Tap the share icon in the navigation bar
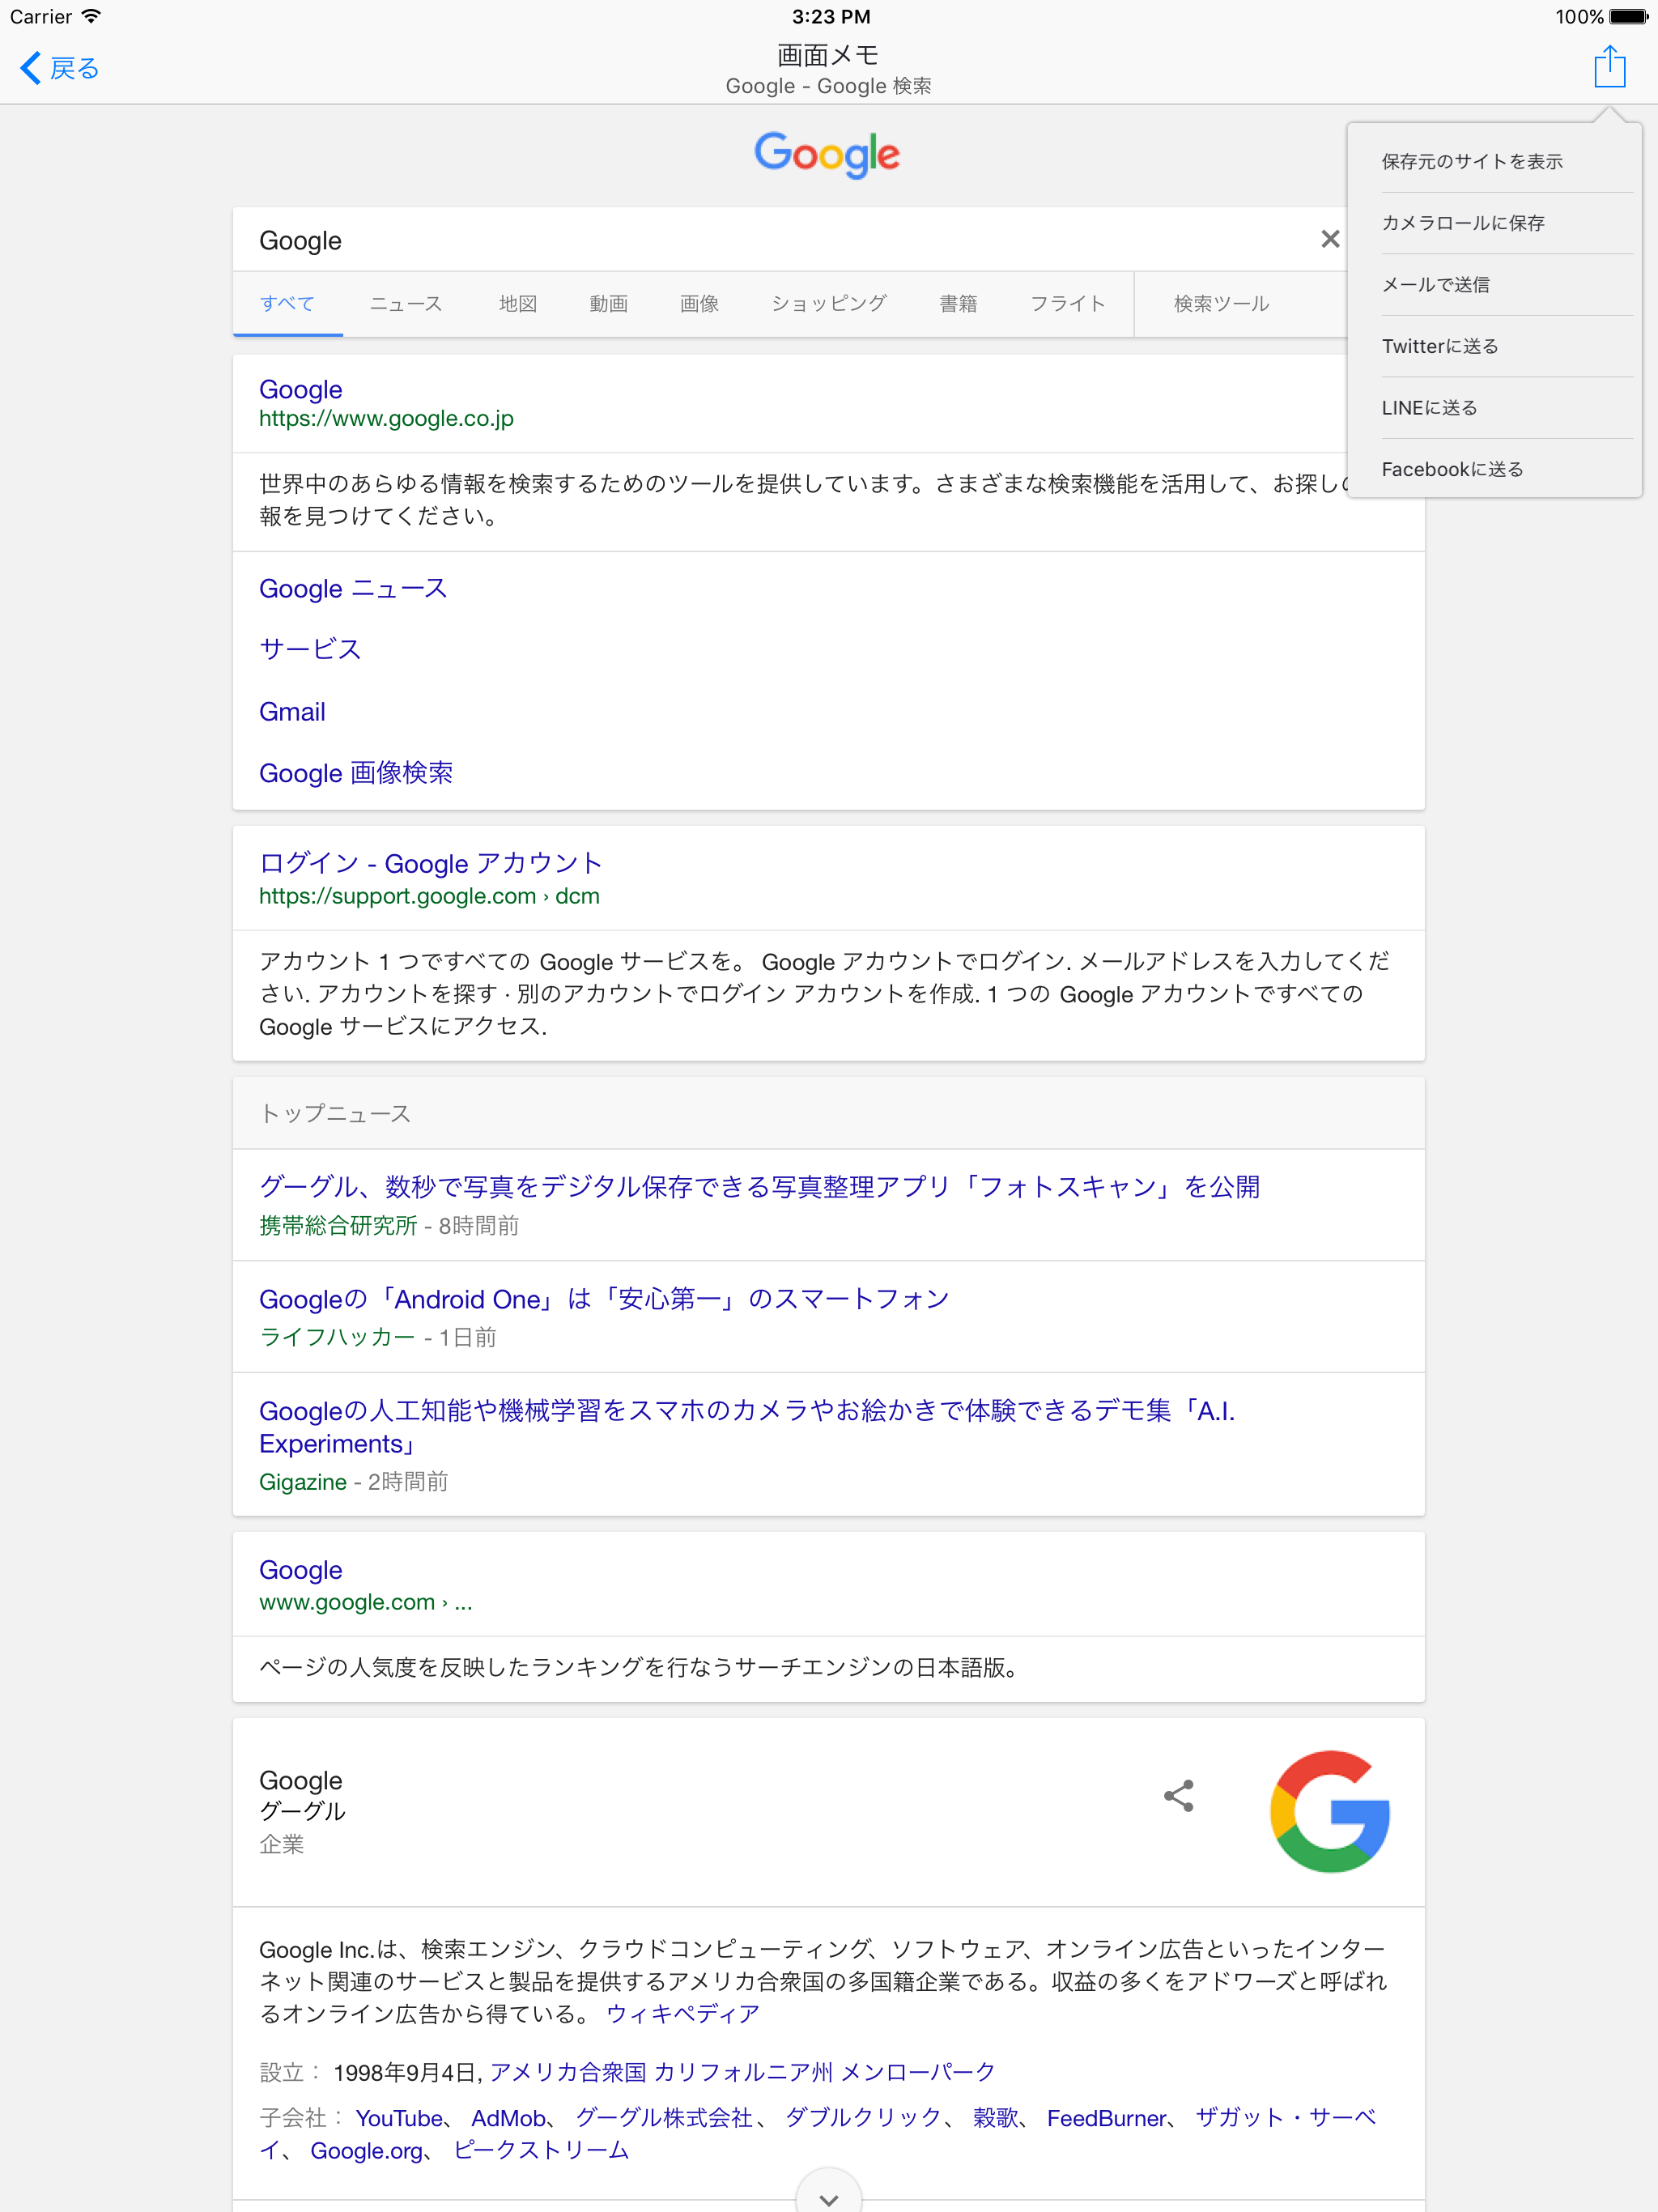This screenshot has width=1658, height=2212. point(1609,66)
